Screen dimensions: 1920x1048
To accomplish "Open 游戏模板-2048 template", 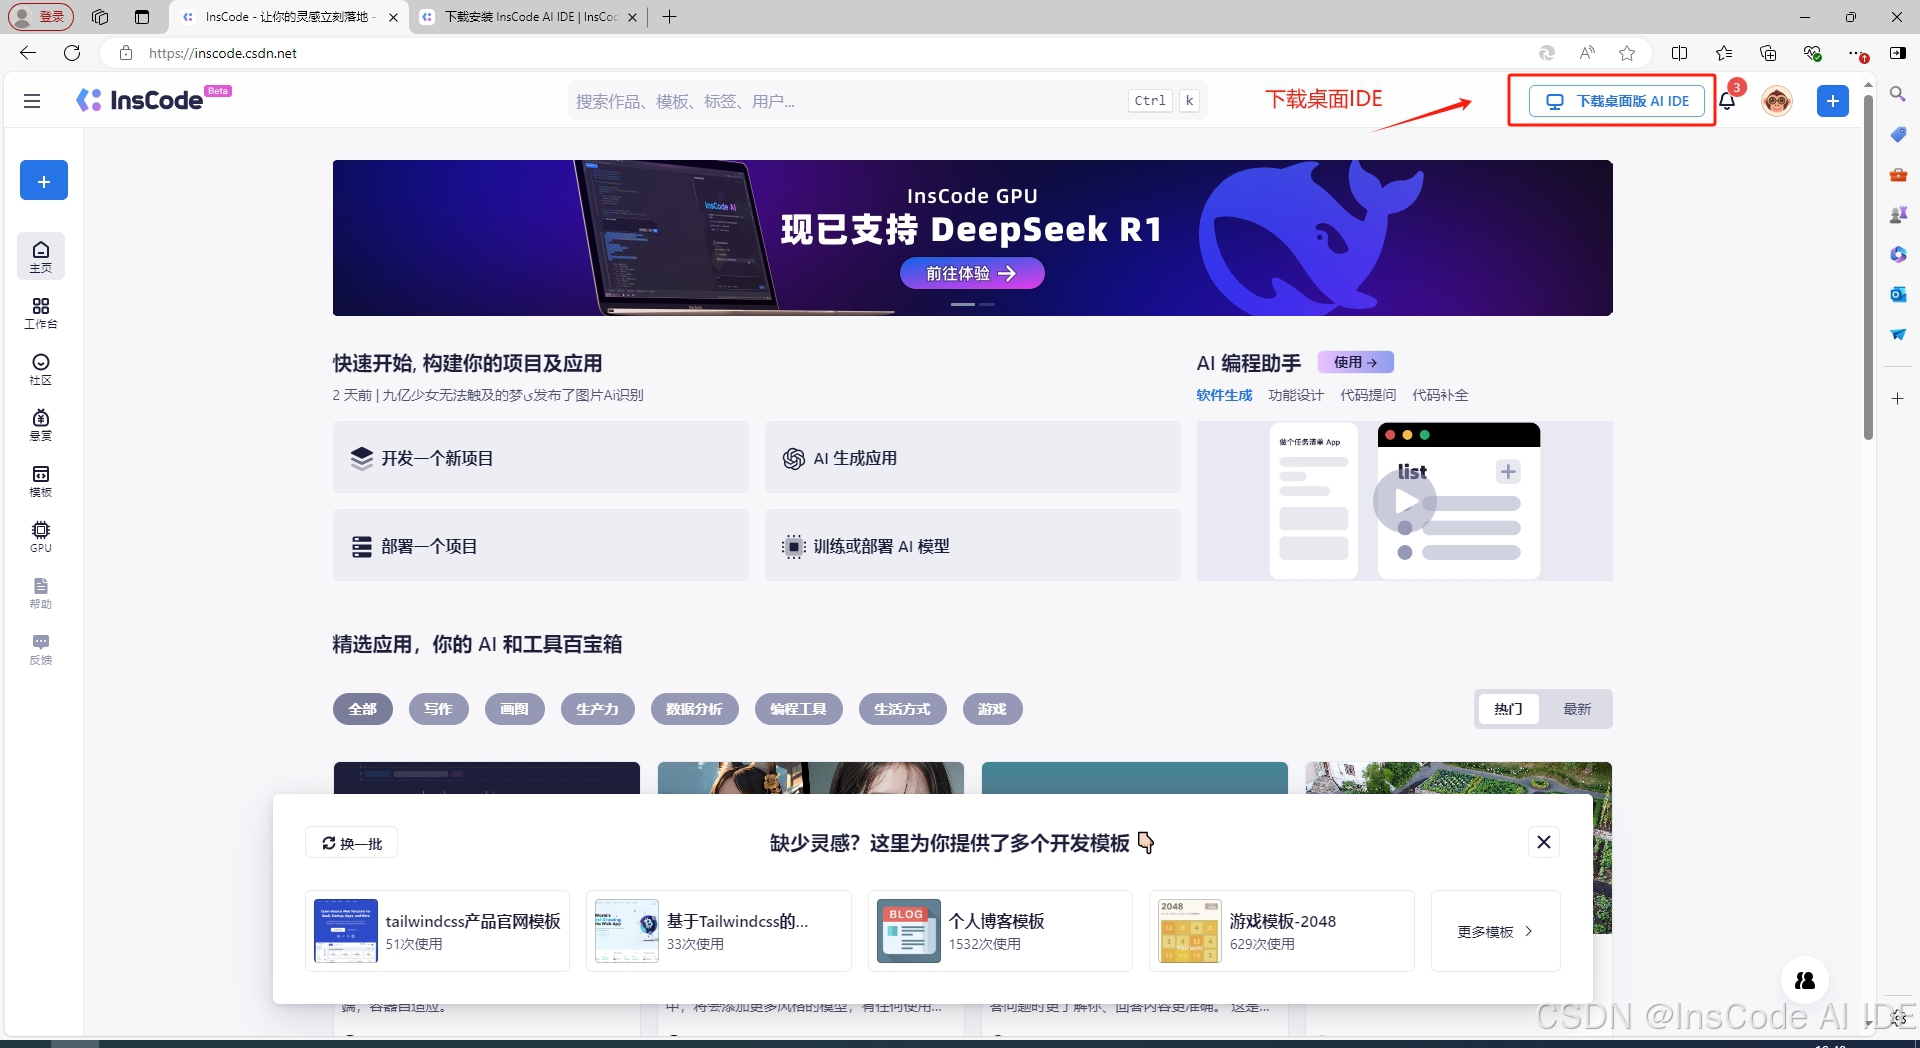I will [x=1282, y=931].
